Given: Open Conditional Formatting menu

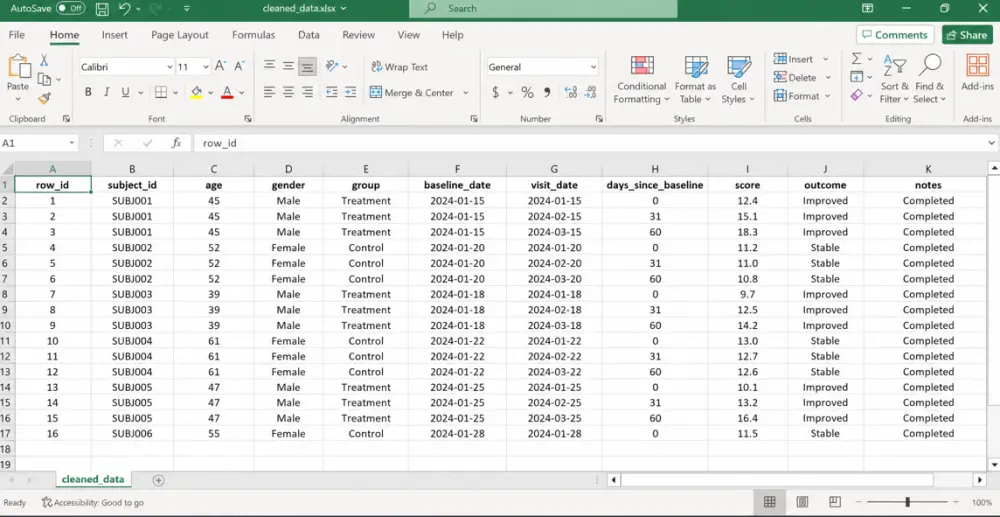Looking at the screenshot, I should 642,80.
